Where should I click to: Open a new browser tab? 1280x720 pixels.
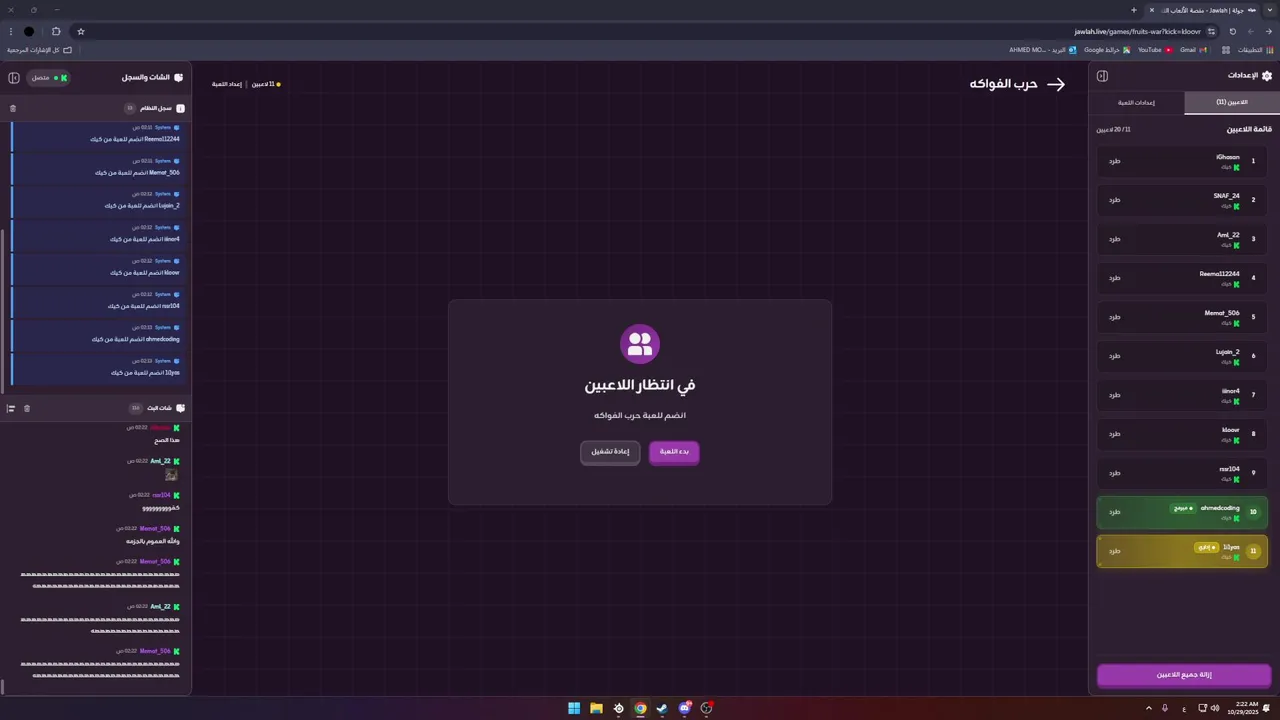pos(1133,10)
